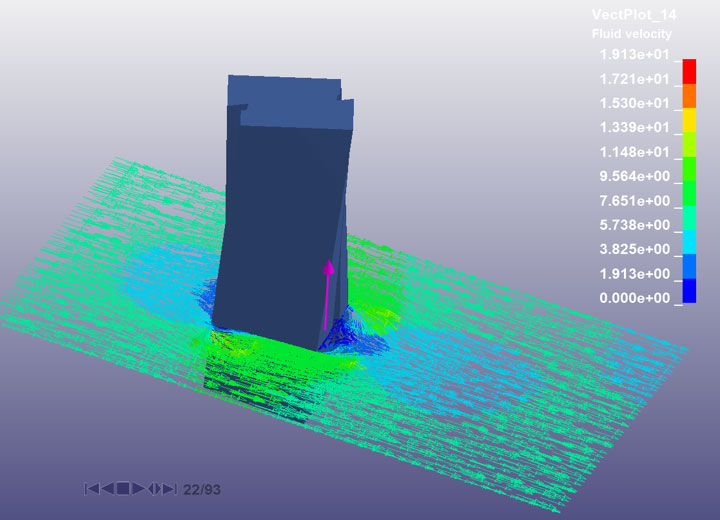
Task: Click the 3.825e+00 legend value
Action: (635, 249)
